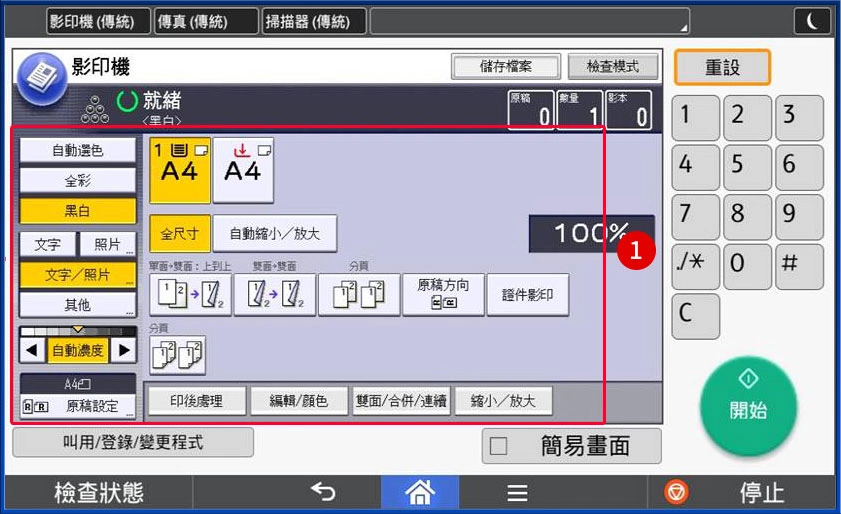Tap keypad number 5
Viewport: 841px width, 514px height.
click(748, 167)
